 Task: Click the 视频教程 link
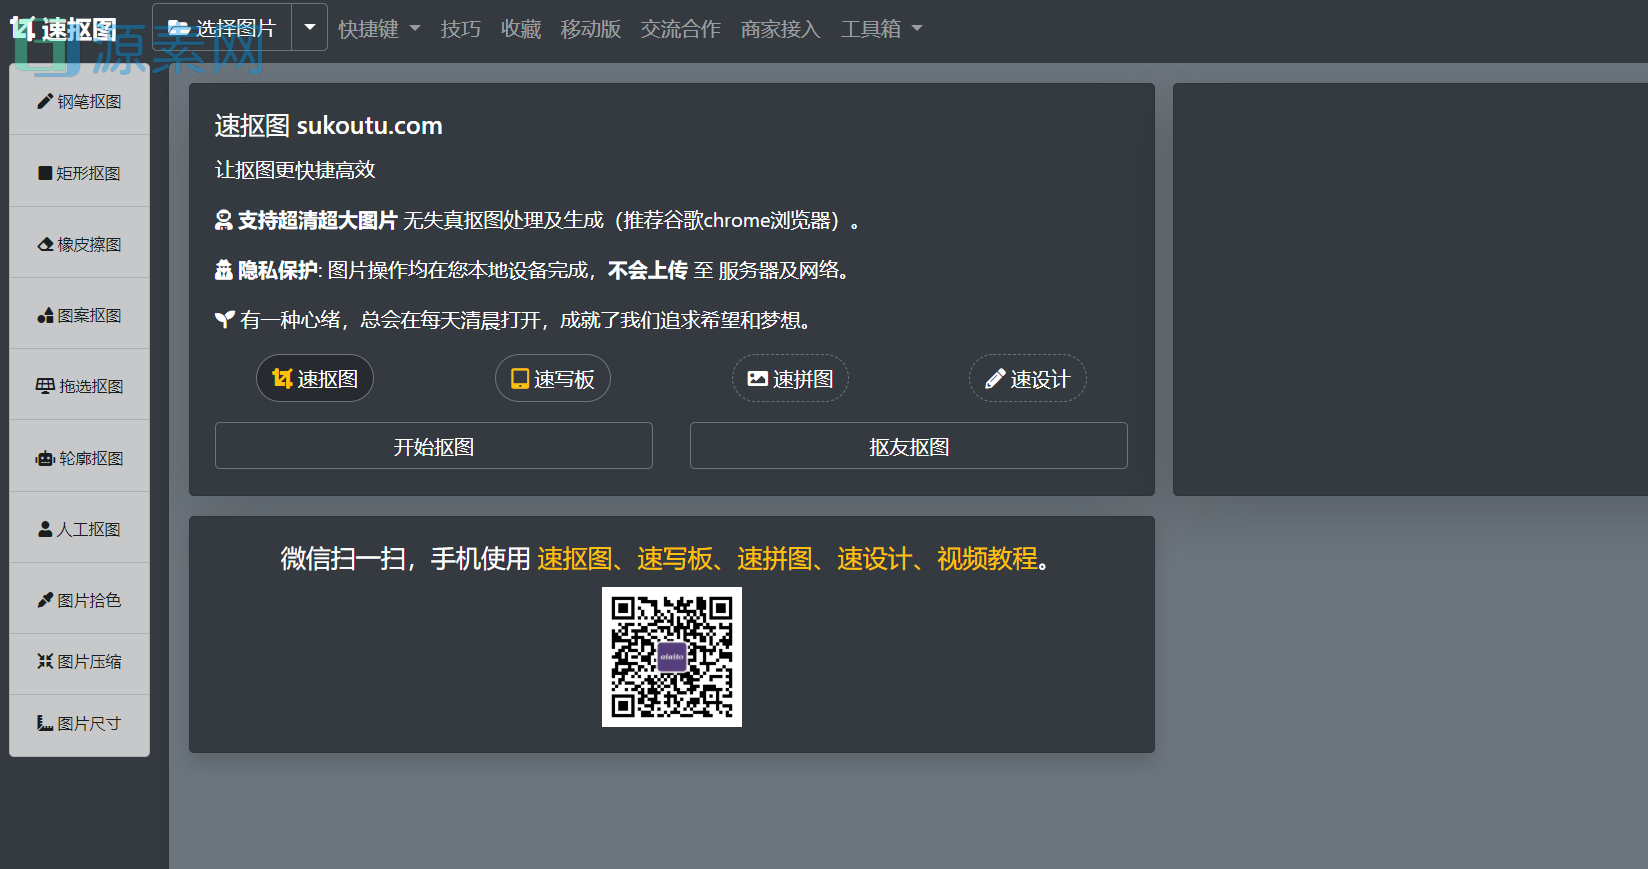(x=987, y=558)
